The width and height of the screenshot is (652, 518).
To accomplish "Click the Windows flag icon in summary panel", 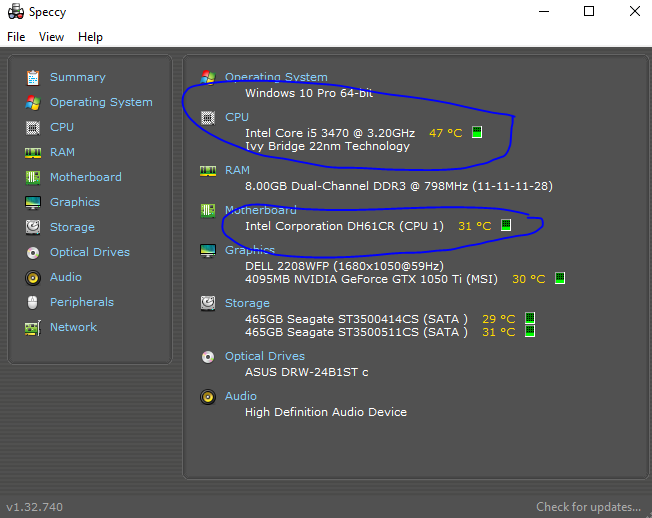I will pyautogui.click(x=208, y=78).
